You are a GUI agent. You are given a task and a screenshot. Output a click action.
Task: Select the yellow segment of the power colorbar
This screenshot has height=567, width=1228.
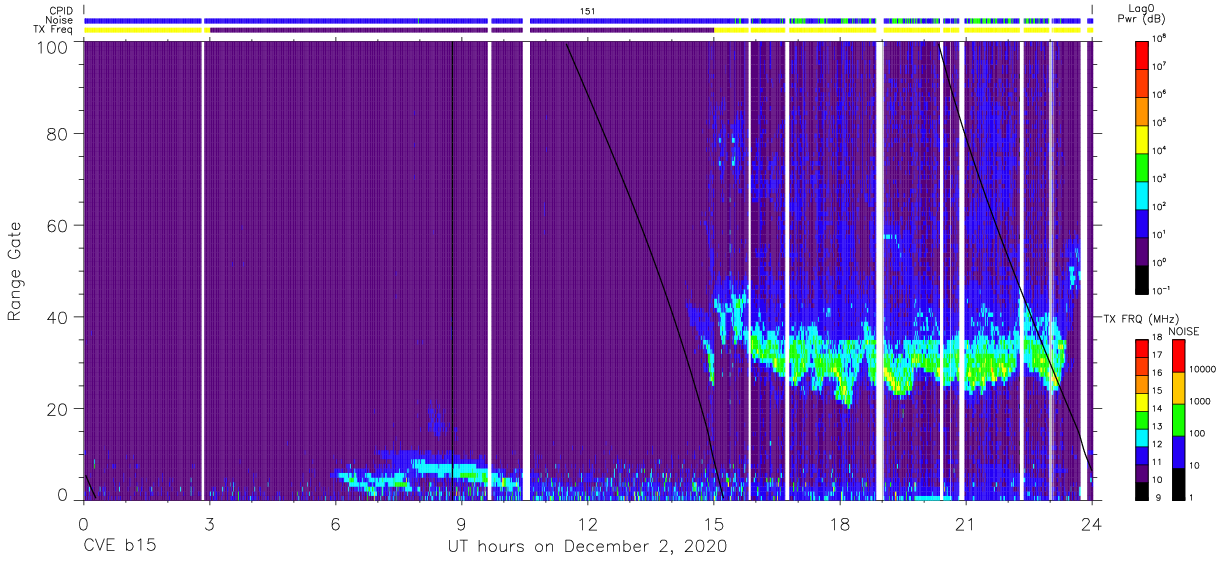point(1141,138)
